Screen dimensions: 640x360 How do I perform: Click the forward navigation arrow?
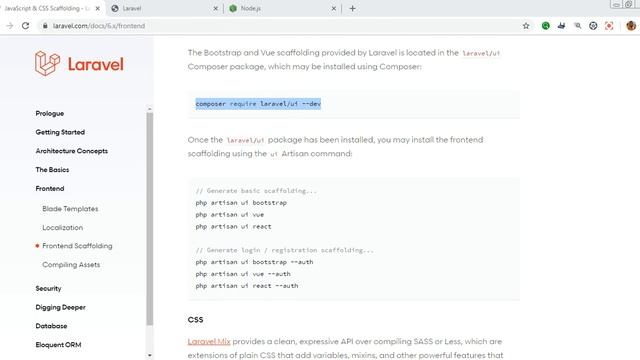(10, 26)
